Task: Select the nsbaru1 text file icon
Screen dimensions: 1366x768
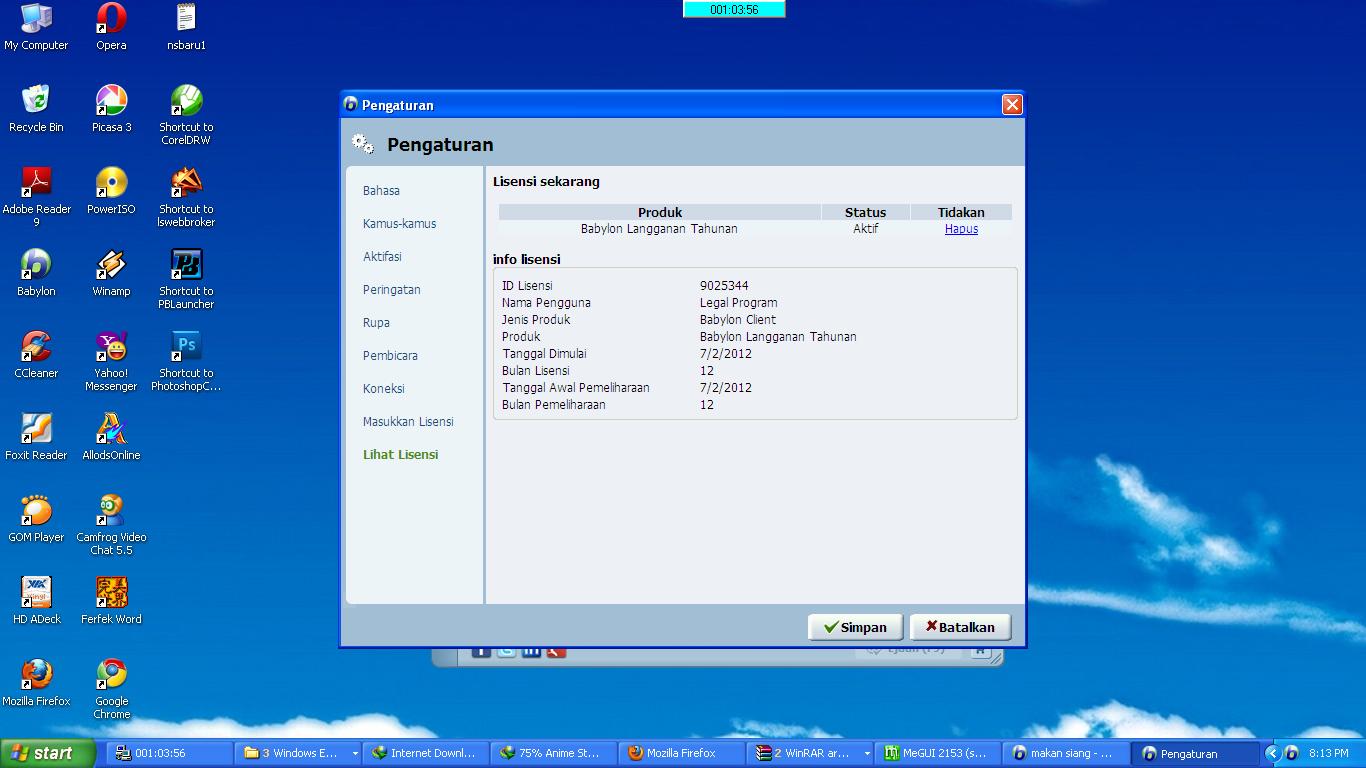Action: tap(186, 27)
